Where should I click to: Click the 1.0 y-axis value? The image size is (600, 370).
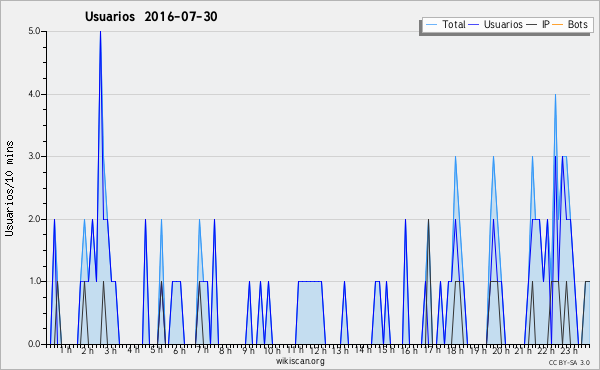(34, 281)
